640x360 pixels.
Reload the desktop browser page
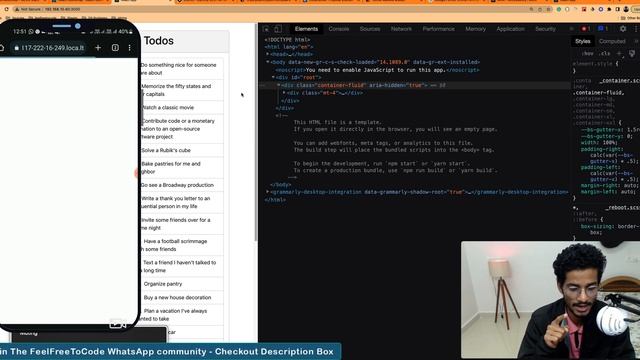pyautogui.click(x=6, y=9)
